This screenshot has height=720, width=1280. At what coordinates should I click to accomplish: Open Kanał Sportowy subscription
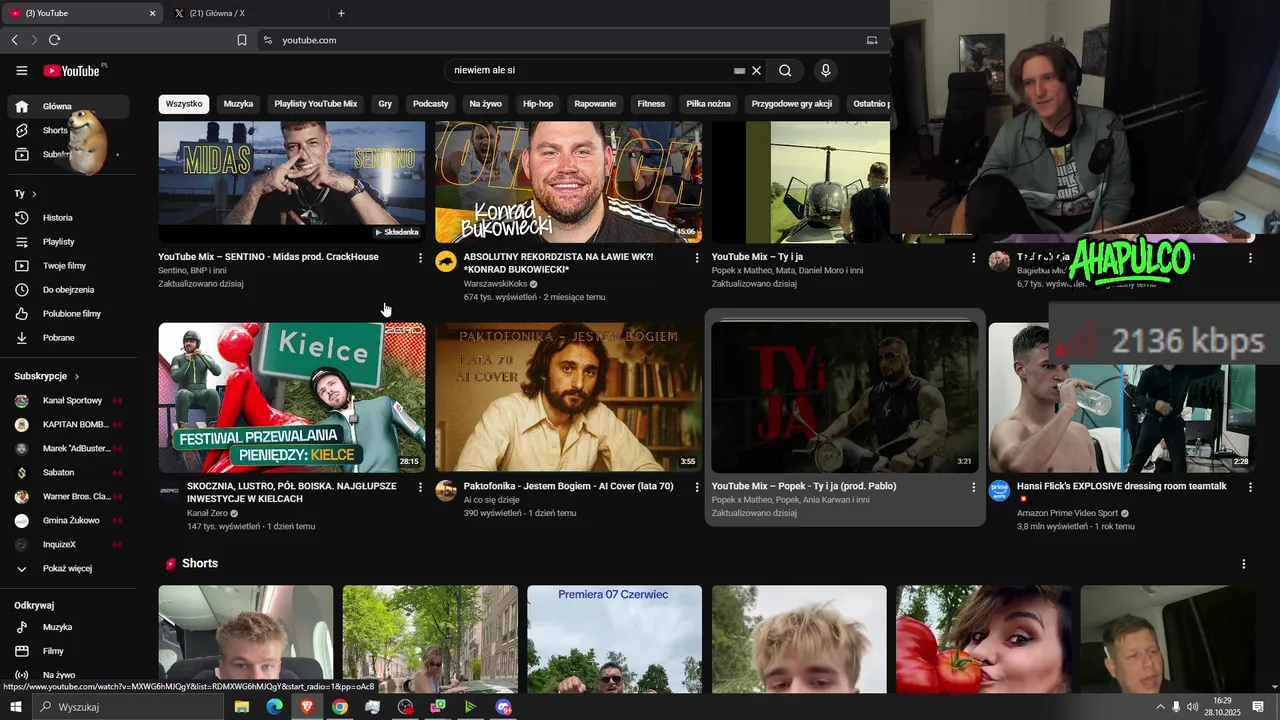pos(69,400)
